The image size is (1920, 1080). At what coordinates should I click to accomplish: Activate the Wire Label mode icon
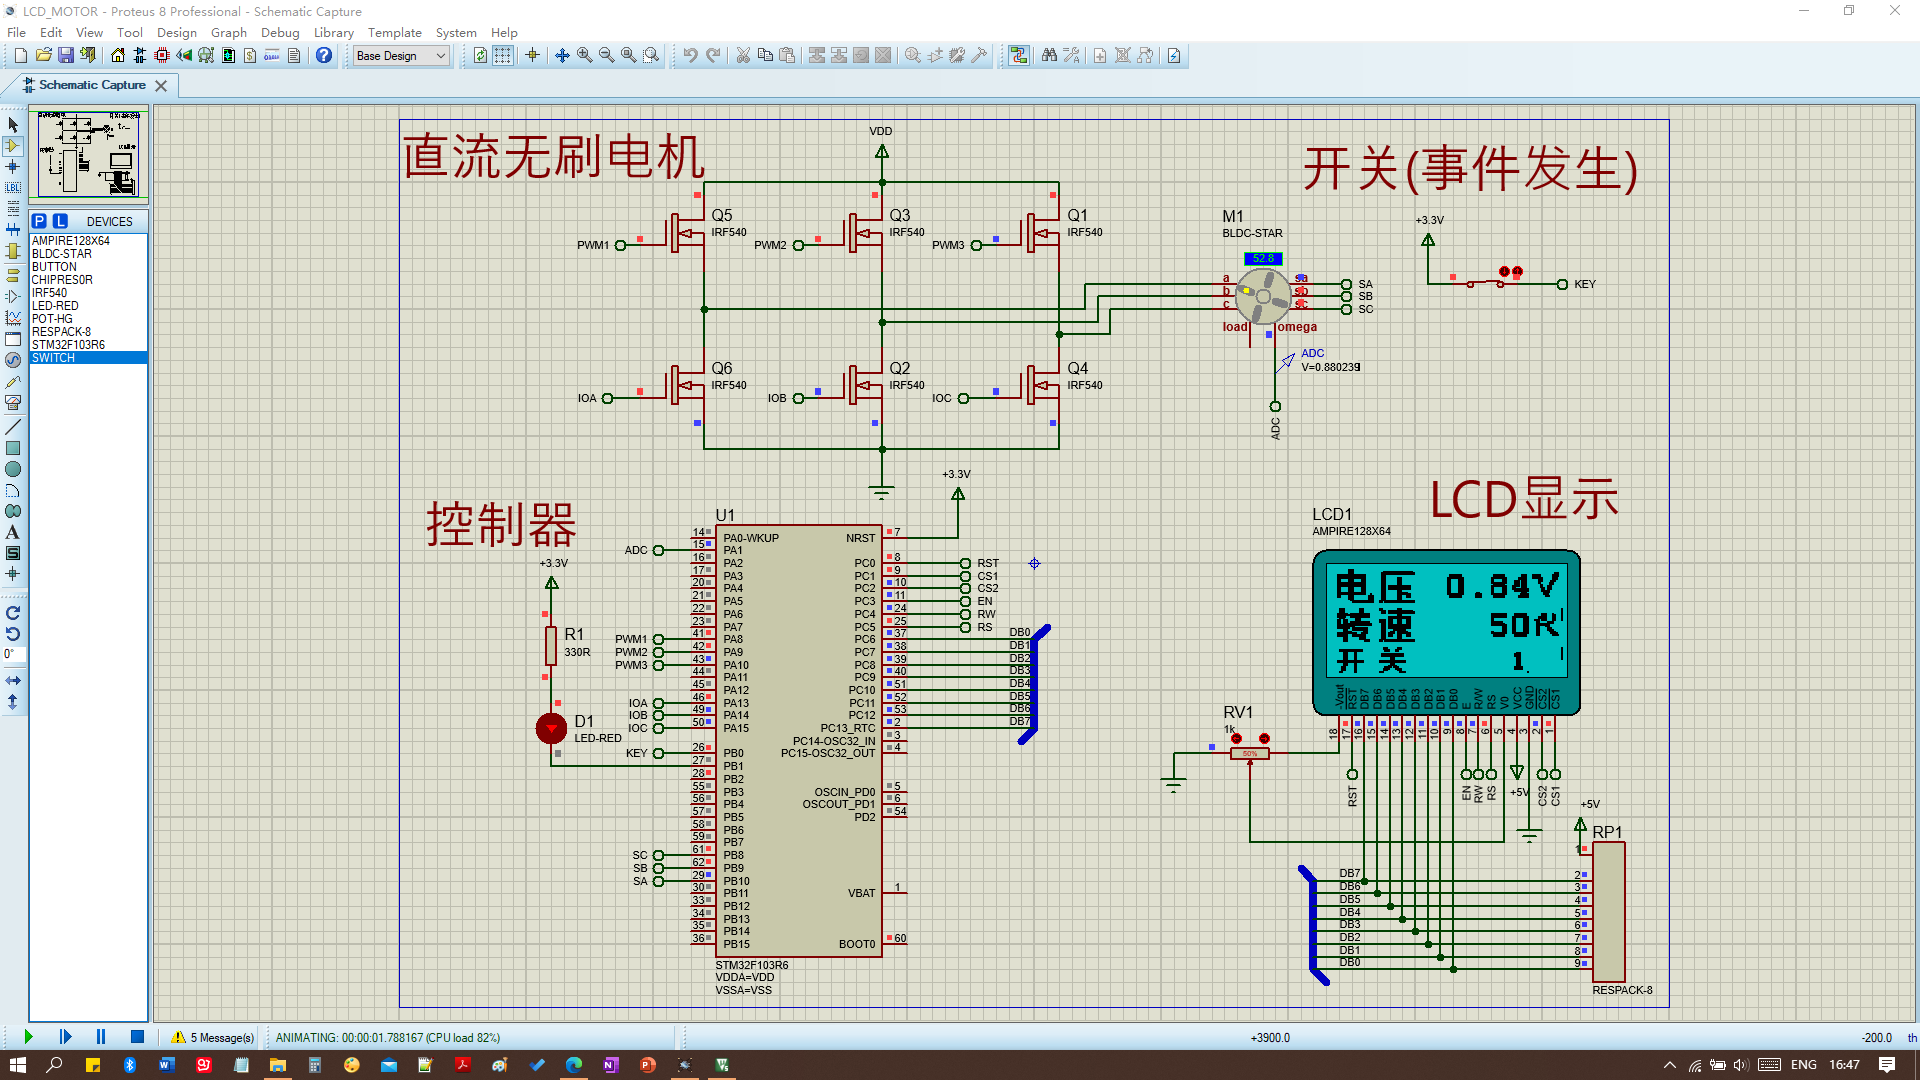coord(13,188)
